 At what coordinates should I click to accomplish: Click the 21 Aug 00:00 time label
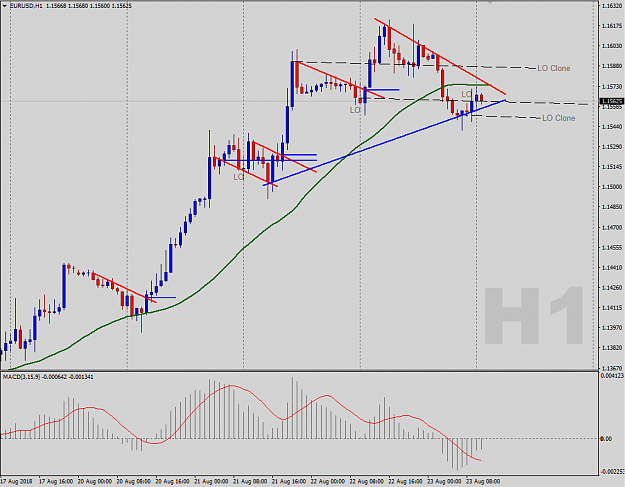coord(211,481)
